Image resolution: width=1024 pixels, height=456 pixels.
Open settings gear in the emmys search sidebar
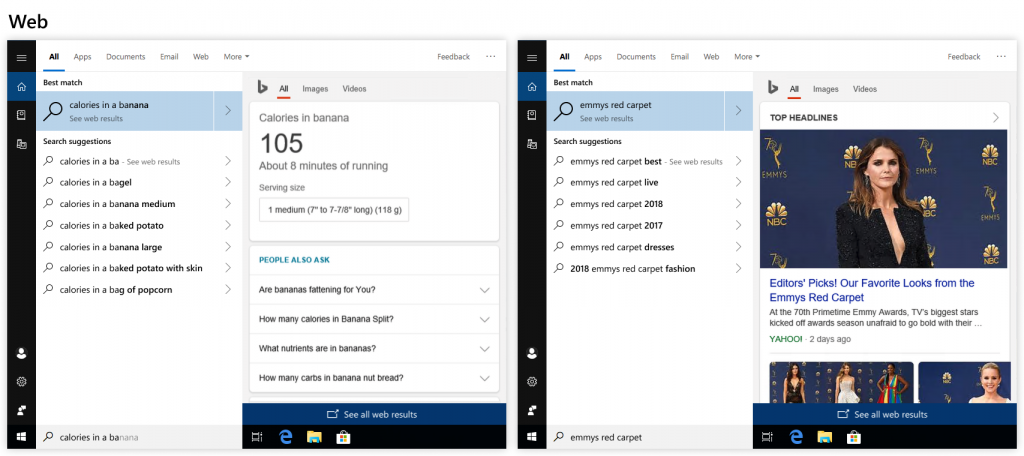tap(532, 381)
